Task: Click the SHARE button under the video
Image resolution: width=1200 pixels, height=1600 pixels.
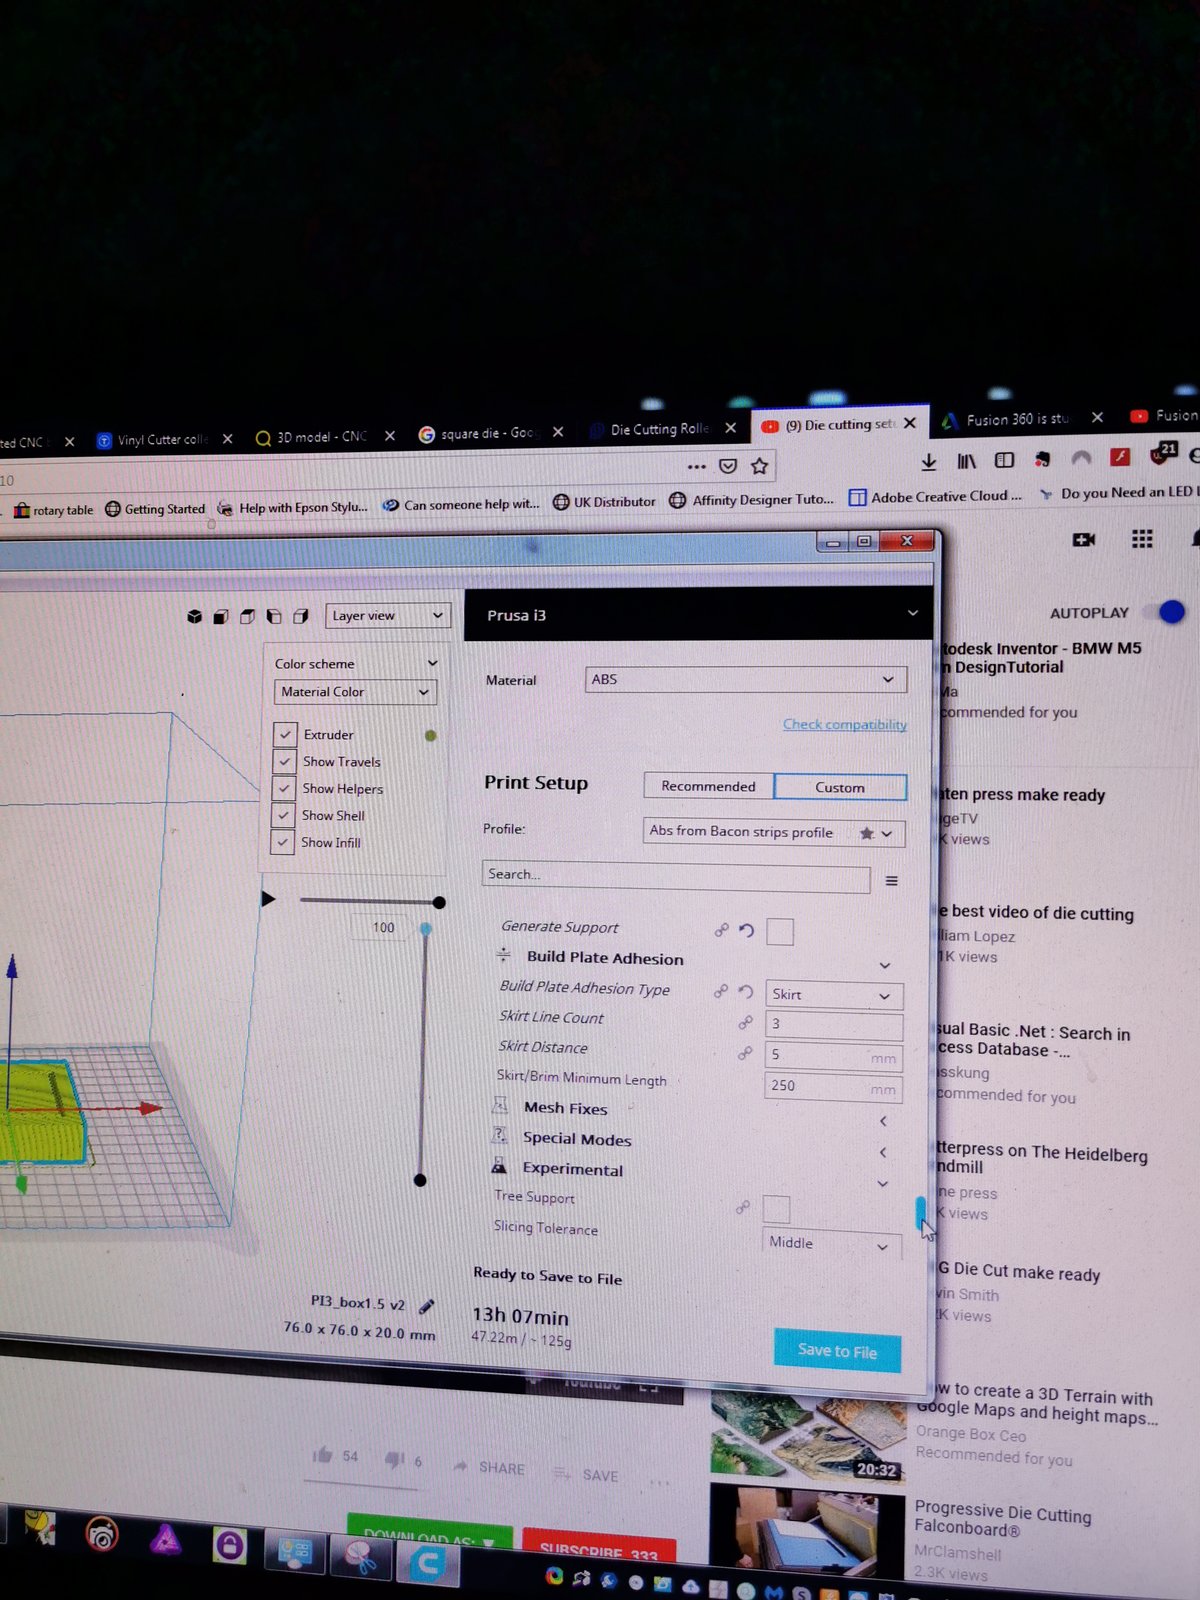Action: [489, 1467]
